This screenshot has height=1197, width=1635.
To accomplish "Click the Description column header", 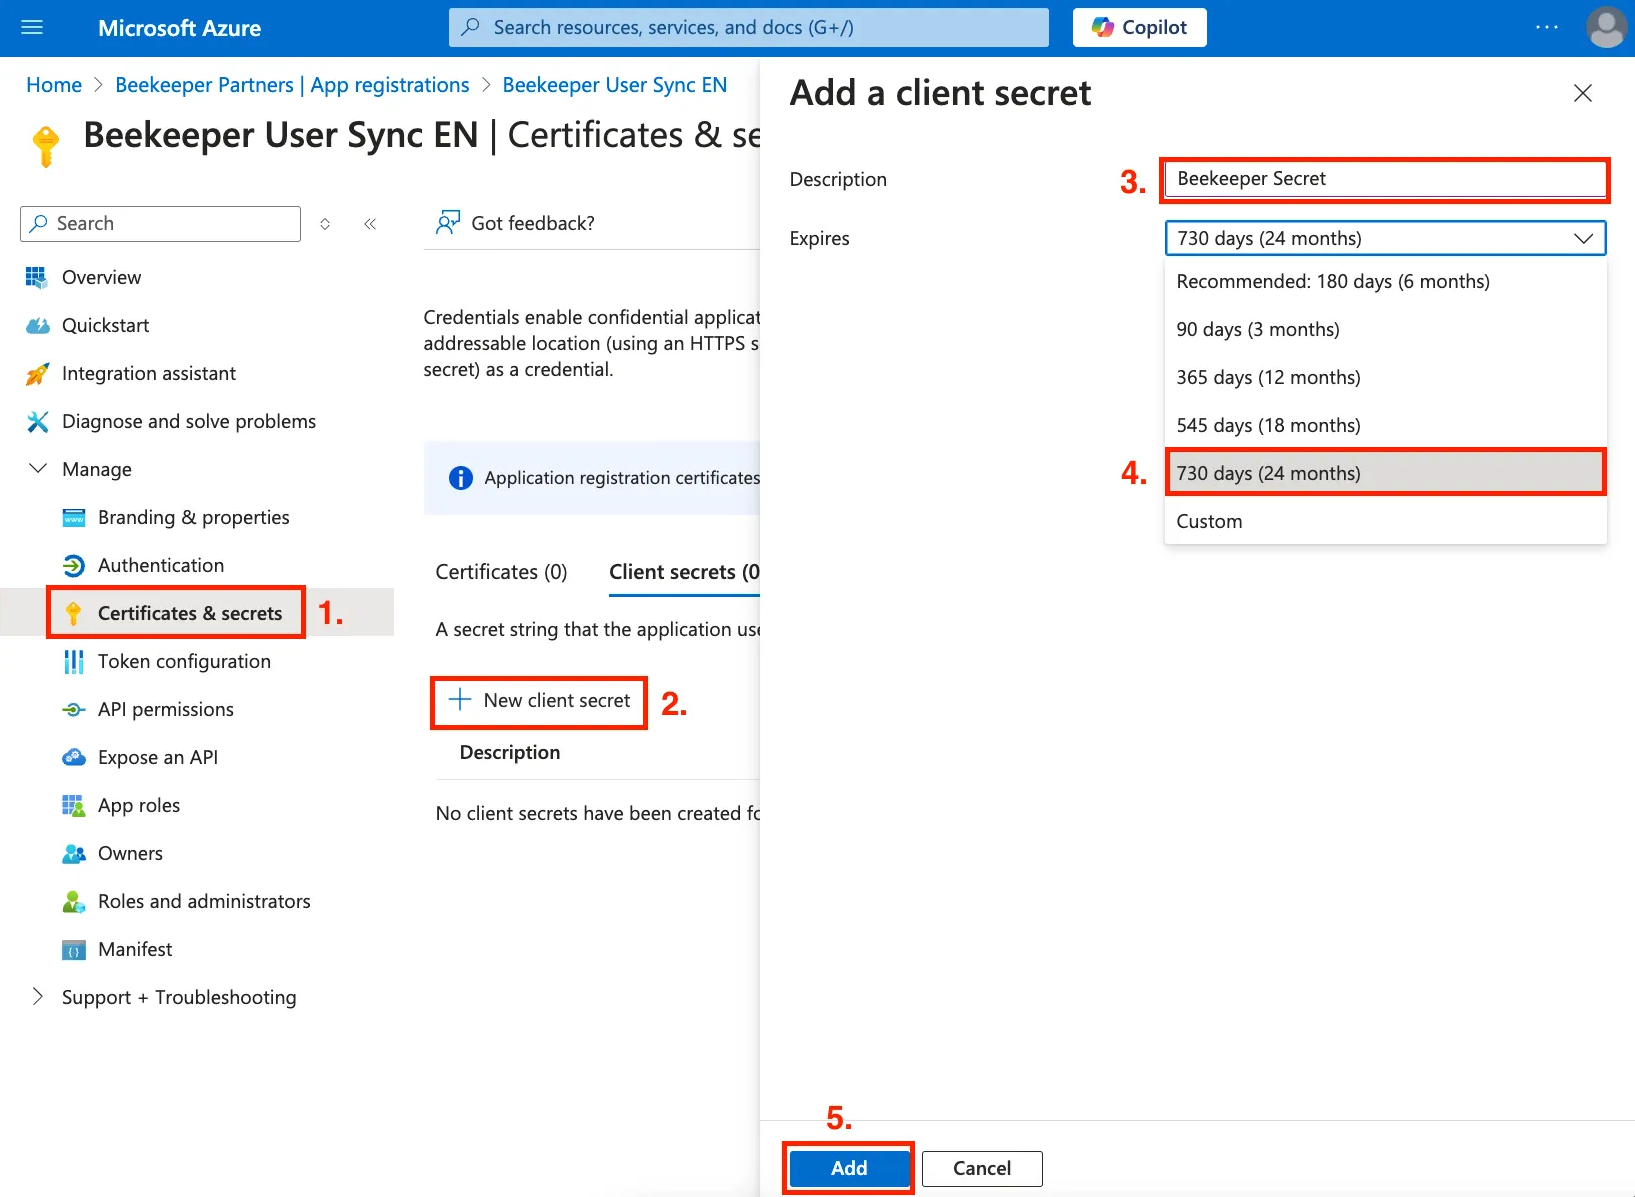I will pyautogui.click(x=510, y=753).
